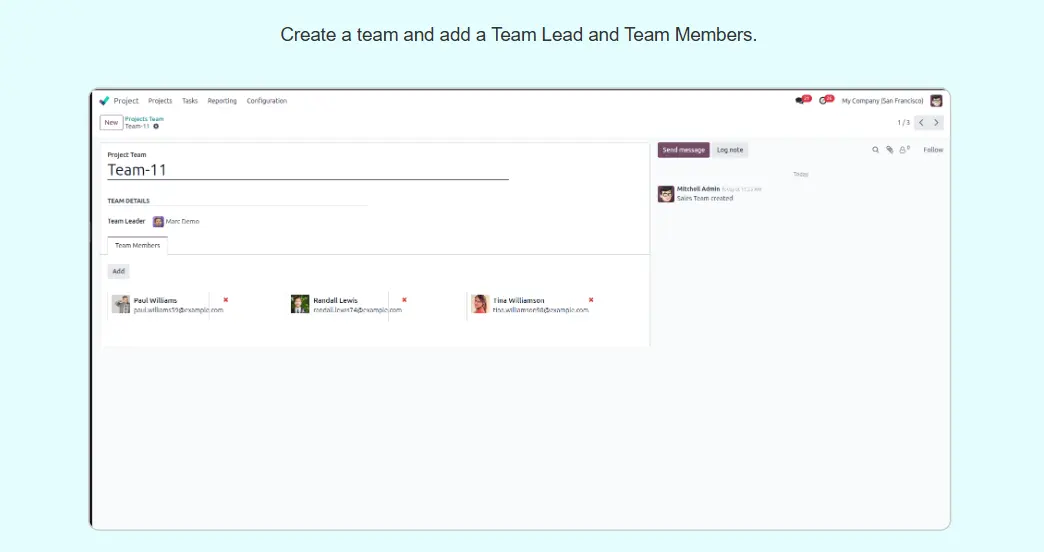Open the conversations chat bubble icon

800,101
